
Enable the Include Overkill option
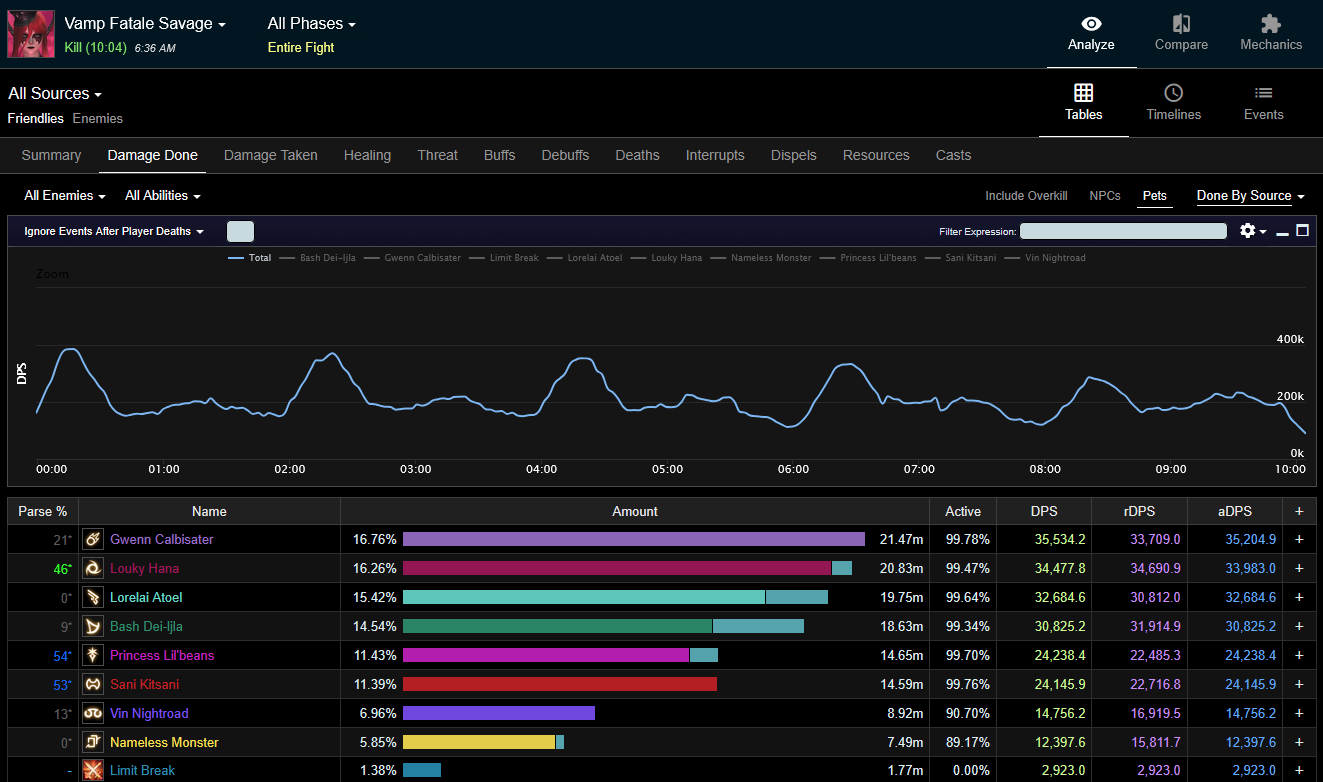pyautogui.click(x=1026, y=196)
